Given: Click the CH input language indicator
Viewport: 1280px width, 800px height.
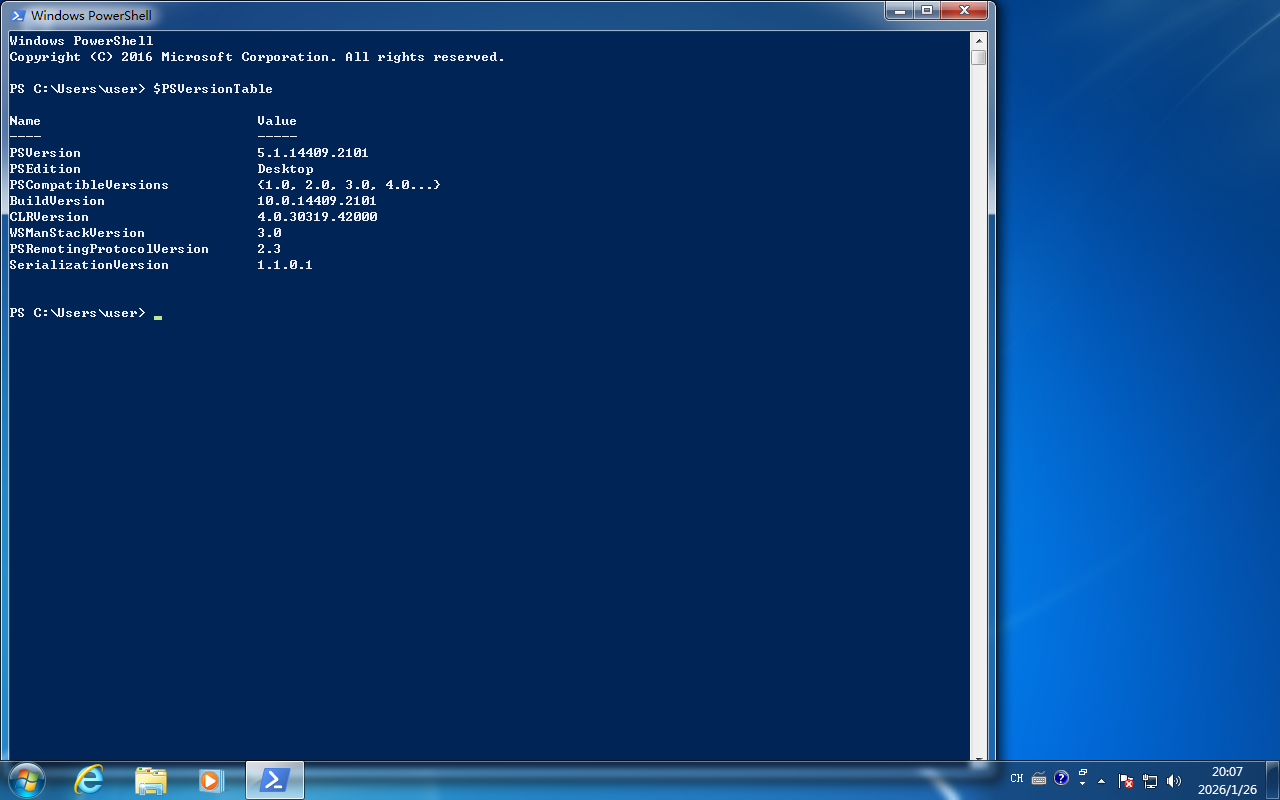Looking at the screenshot, I should point(1017,778).
